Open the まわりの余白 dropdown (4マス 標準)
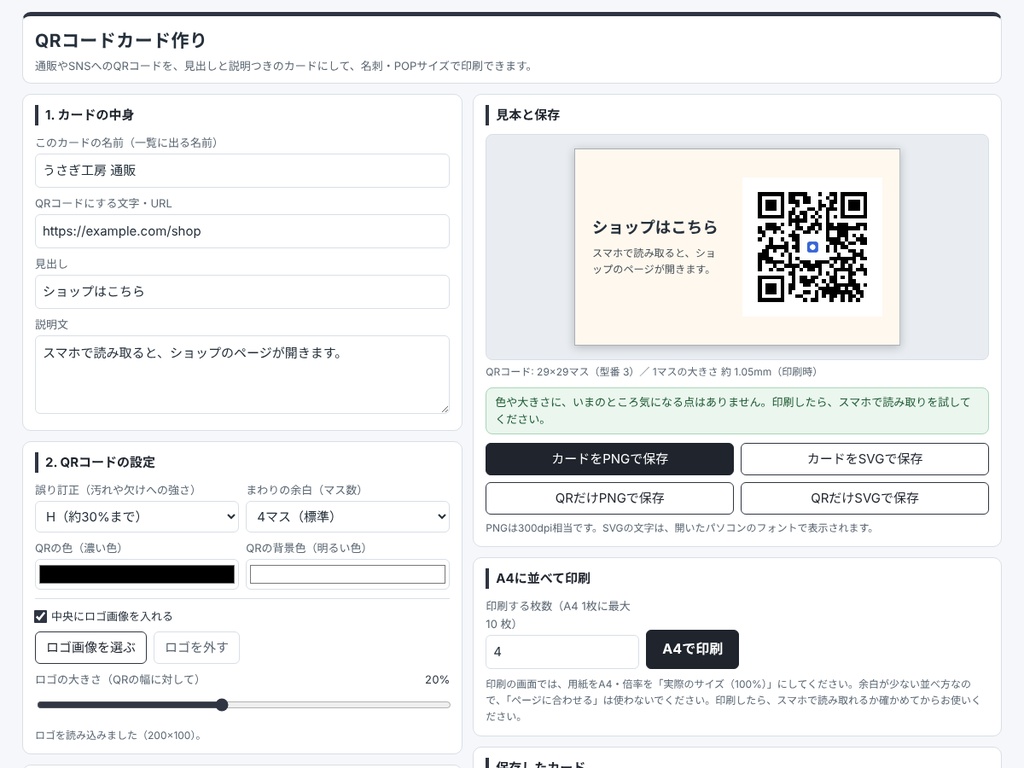 point(348,517)
